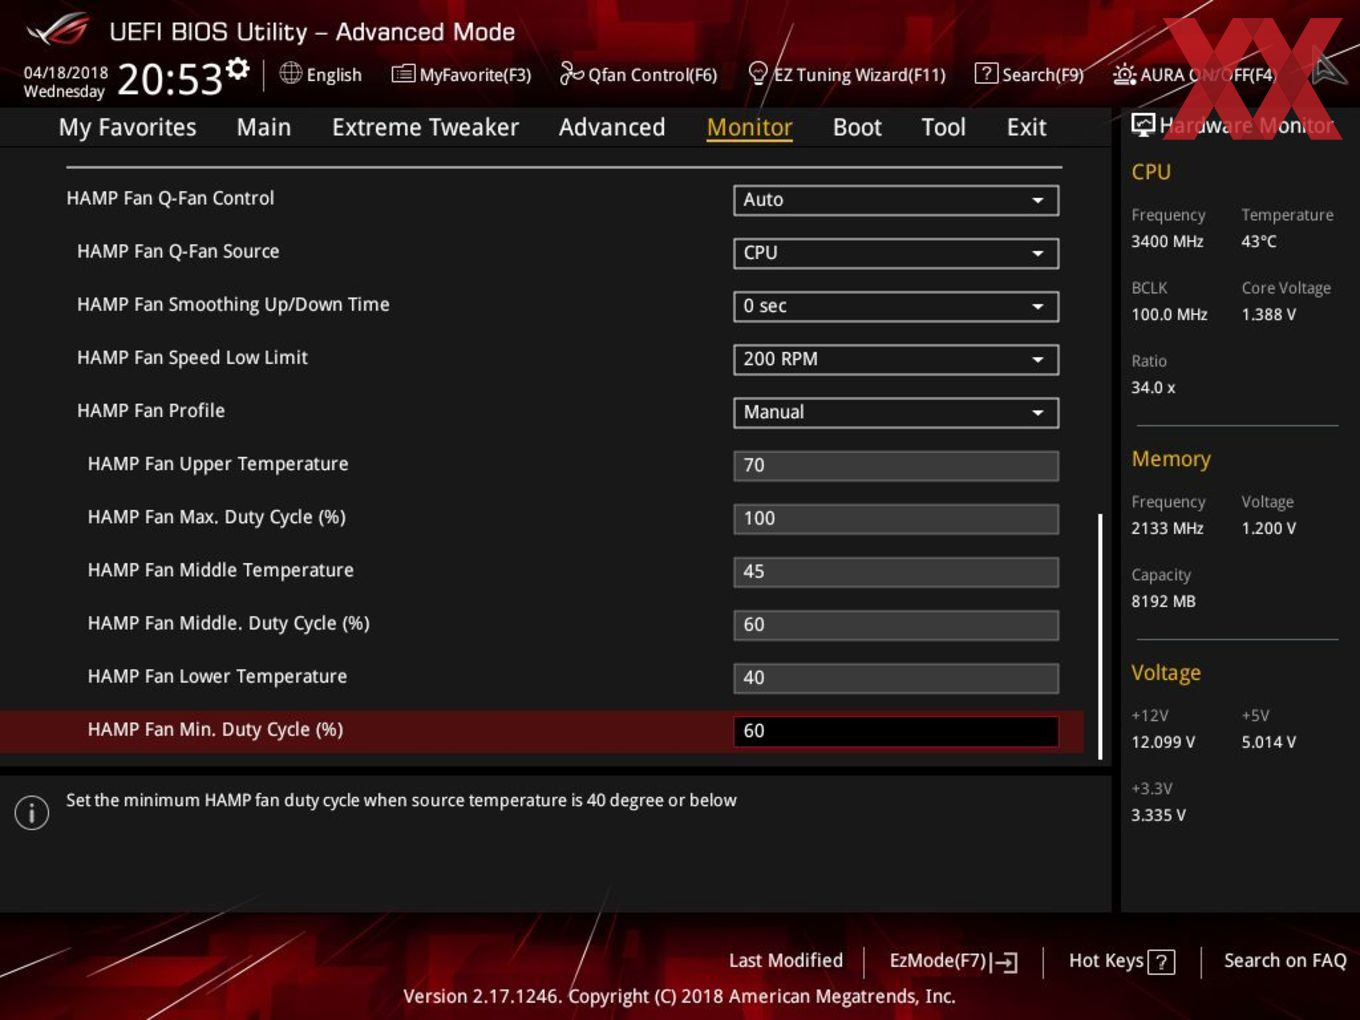Click the +12V reading 12.099 V

1163,742
